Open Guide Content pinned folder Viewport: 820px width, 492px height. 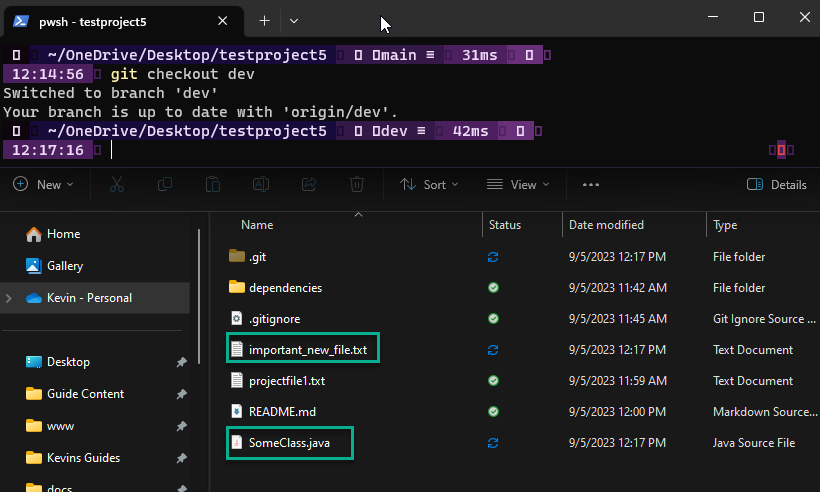click(x=75, y=394)
